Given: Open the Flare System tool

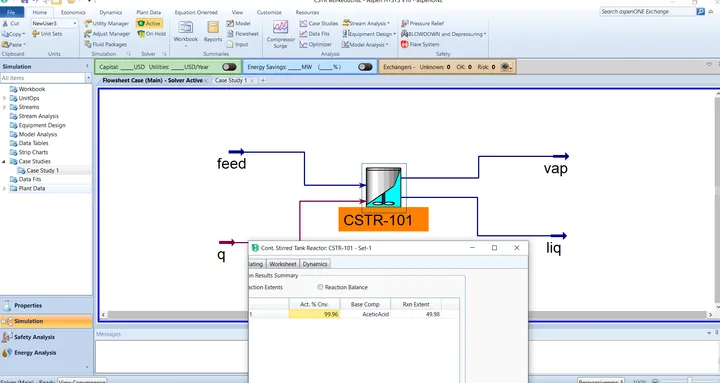Looking at the screenshot, I should [420, 45].
